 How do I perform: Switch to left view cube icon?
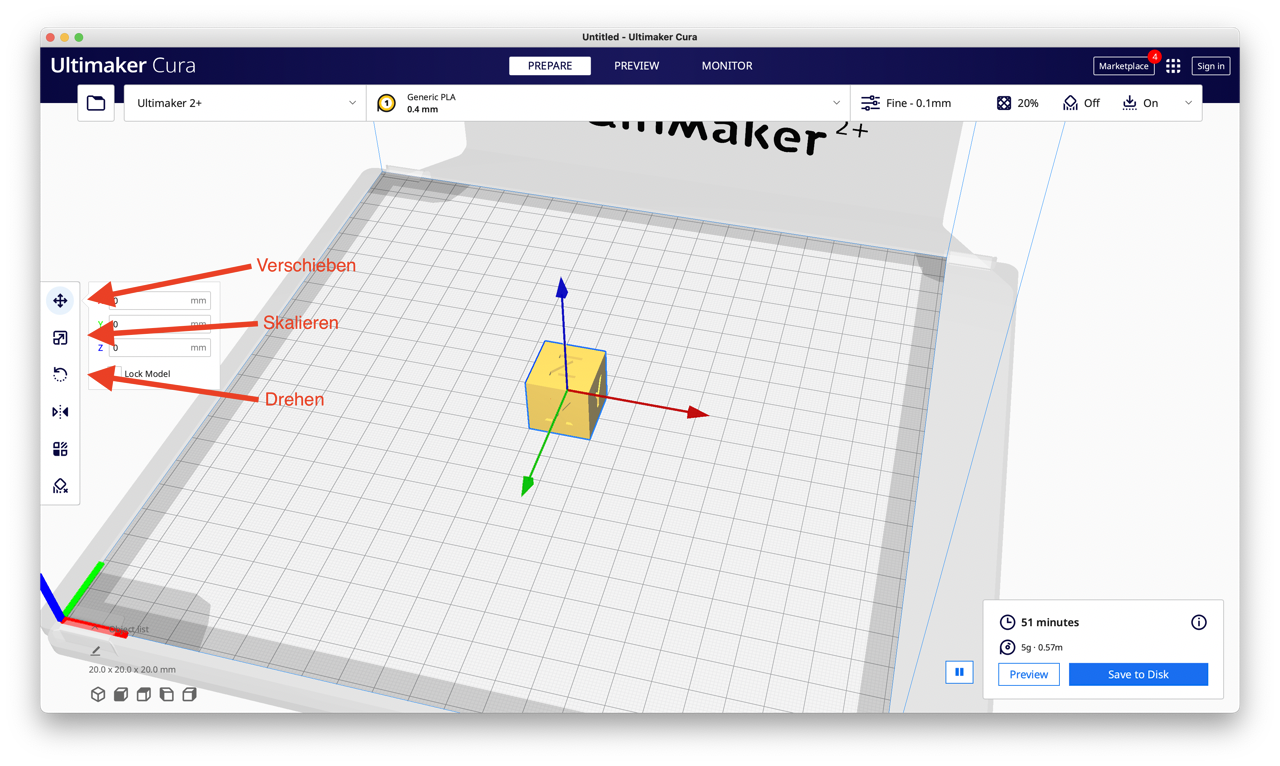pos(167,694)
